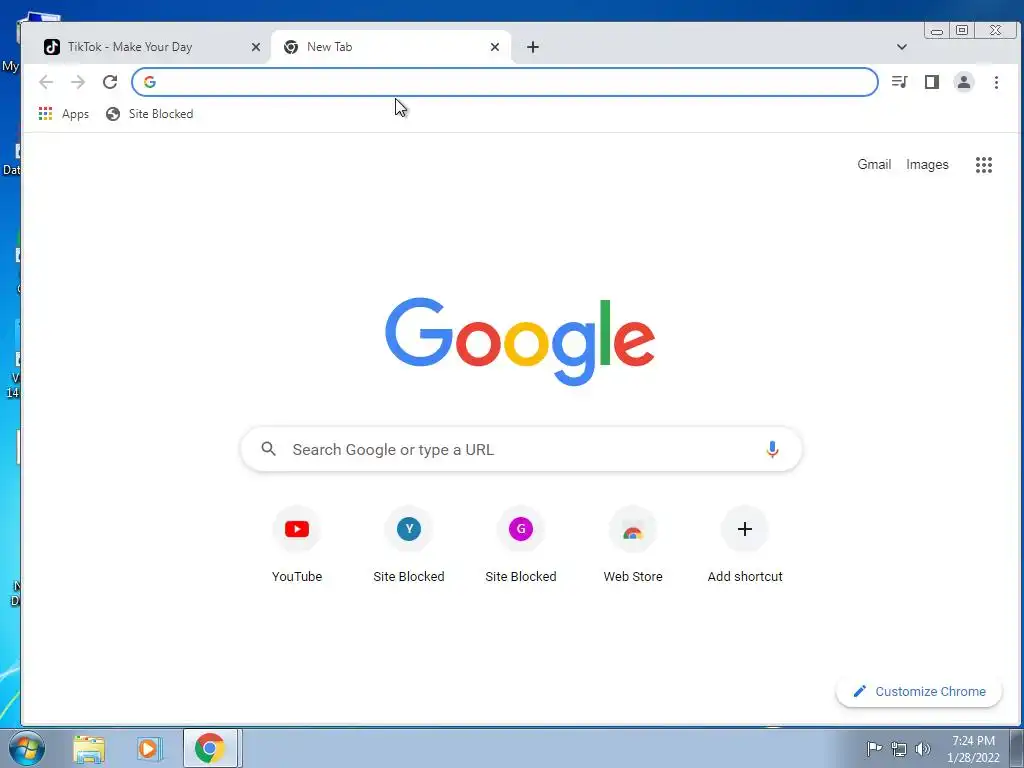The image size is (1024, 768).
Task: Open Windows Explorer from the taskbar
Action: pos(89,748)
